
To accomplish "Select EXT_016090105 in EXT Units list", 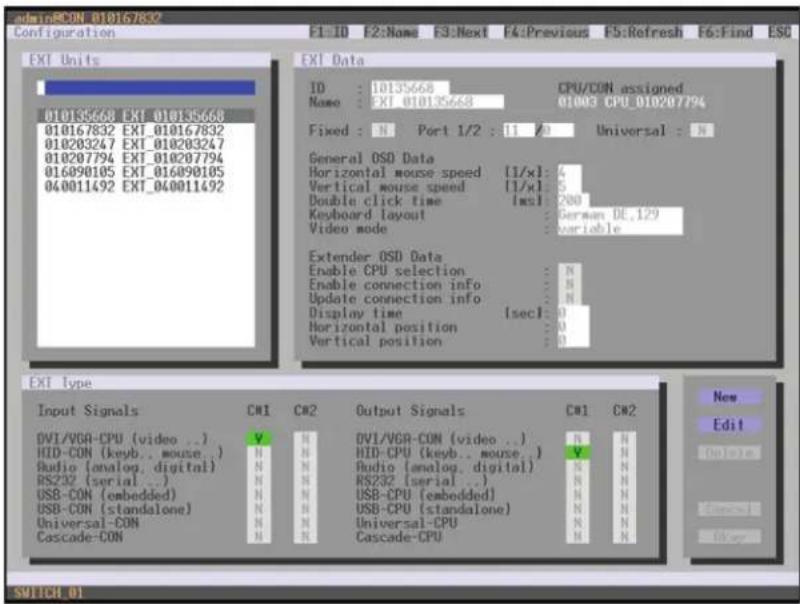I will [146, 172].
